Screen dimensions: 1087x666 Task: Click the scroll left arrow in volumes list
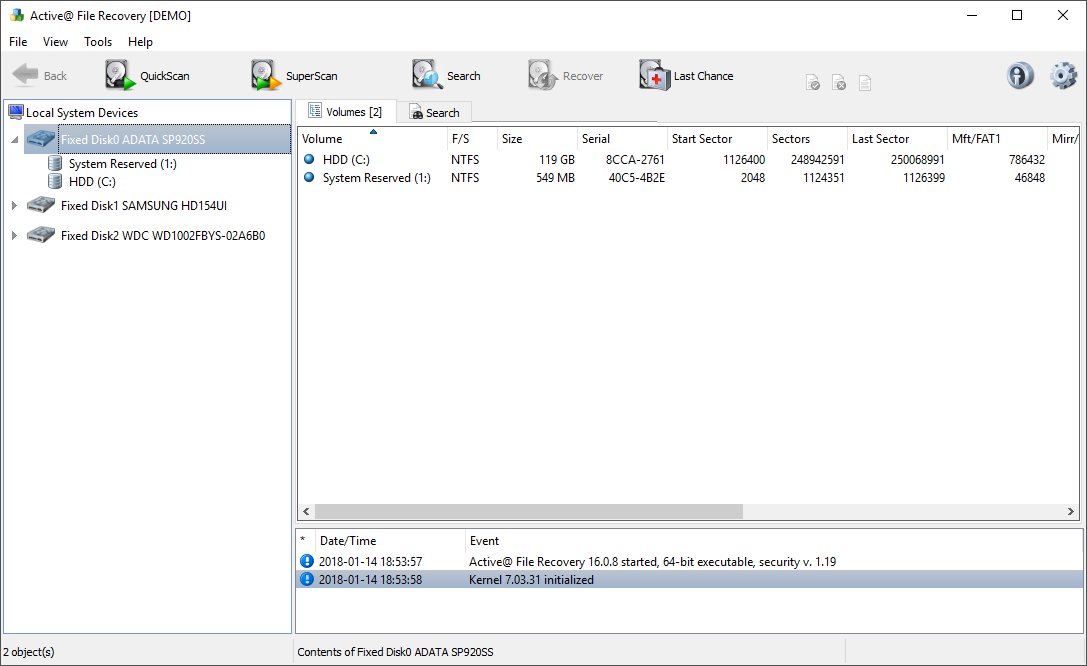pyautogui.click(x=306, y=511)
